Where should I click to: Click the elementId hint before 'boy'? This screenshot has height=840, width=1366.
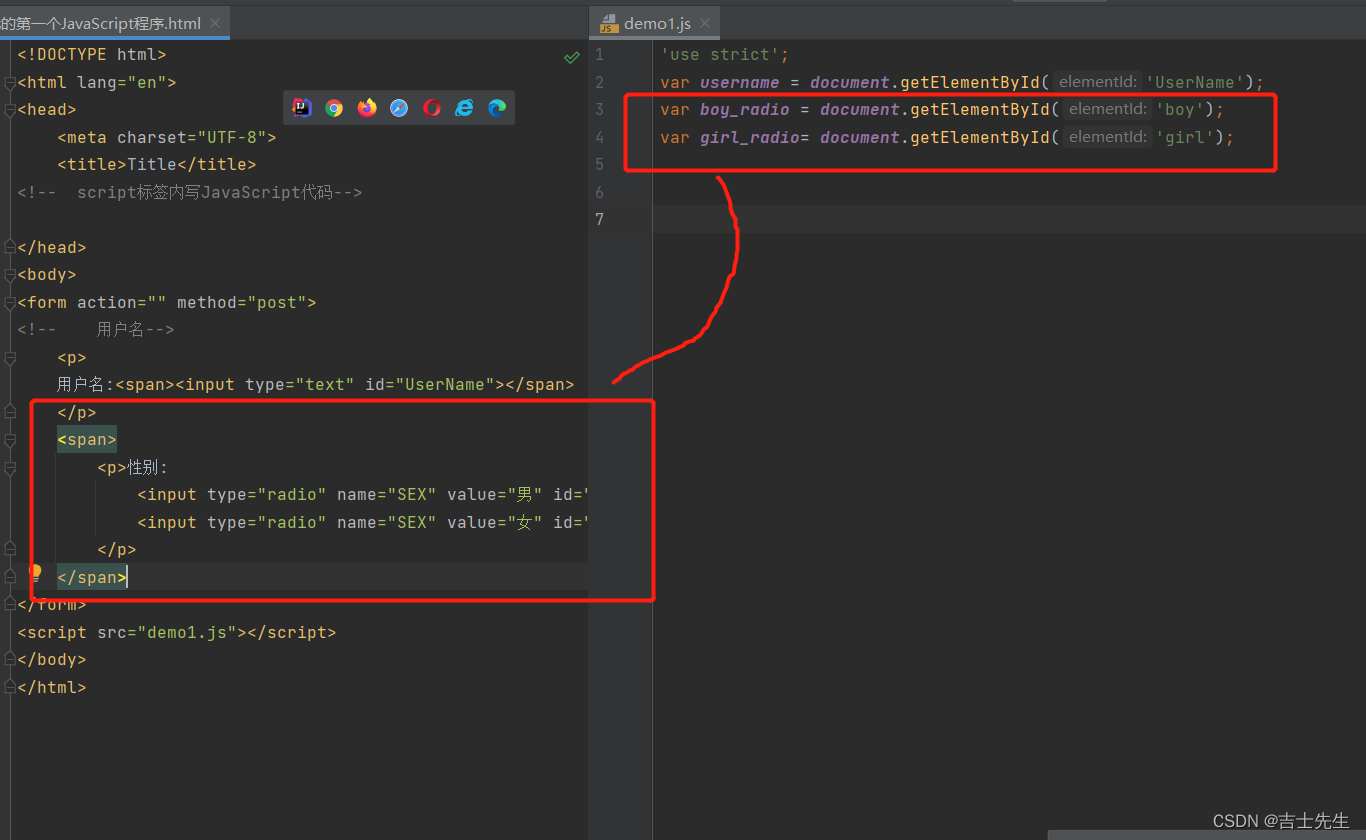point(1108,110)
